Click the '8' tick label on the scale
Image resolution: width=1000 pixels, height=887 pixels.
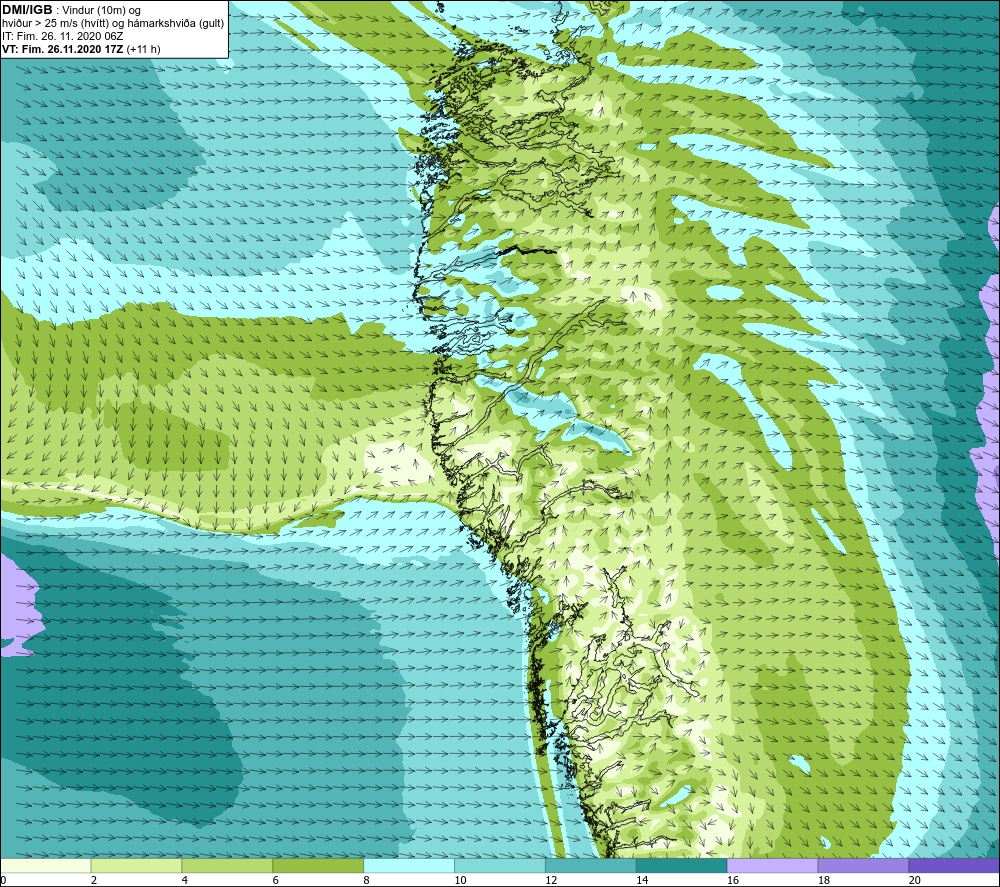(367, 880)
